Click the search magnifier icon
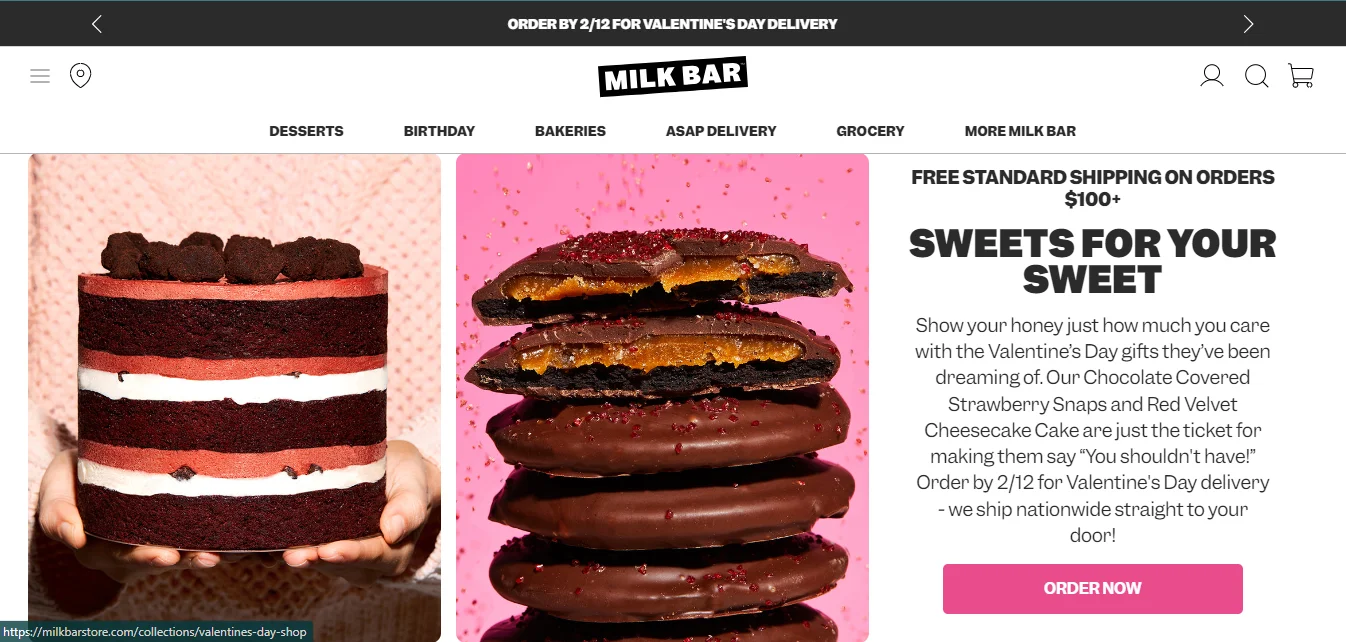The image size is (1346, 642). pyautogui.click(x=1257, y=76)
